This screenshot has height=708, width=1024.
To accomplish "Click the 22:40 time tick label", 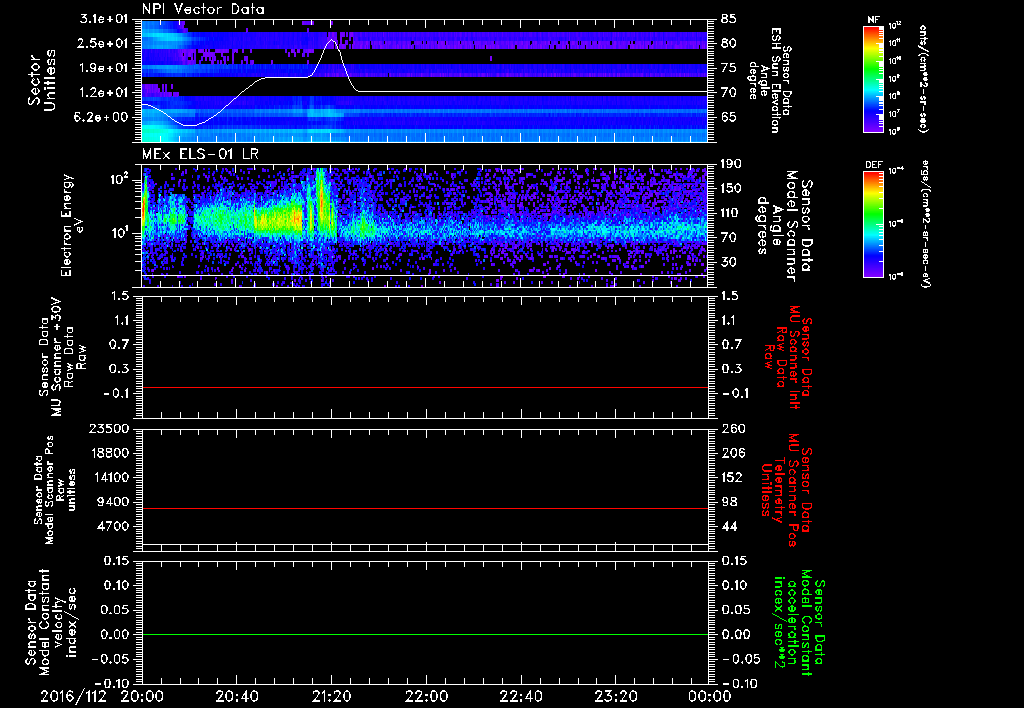I will 520,696.
